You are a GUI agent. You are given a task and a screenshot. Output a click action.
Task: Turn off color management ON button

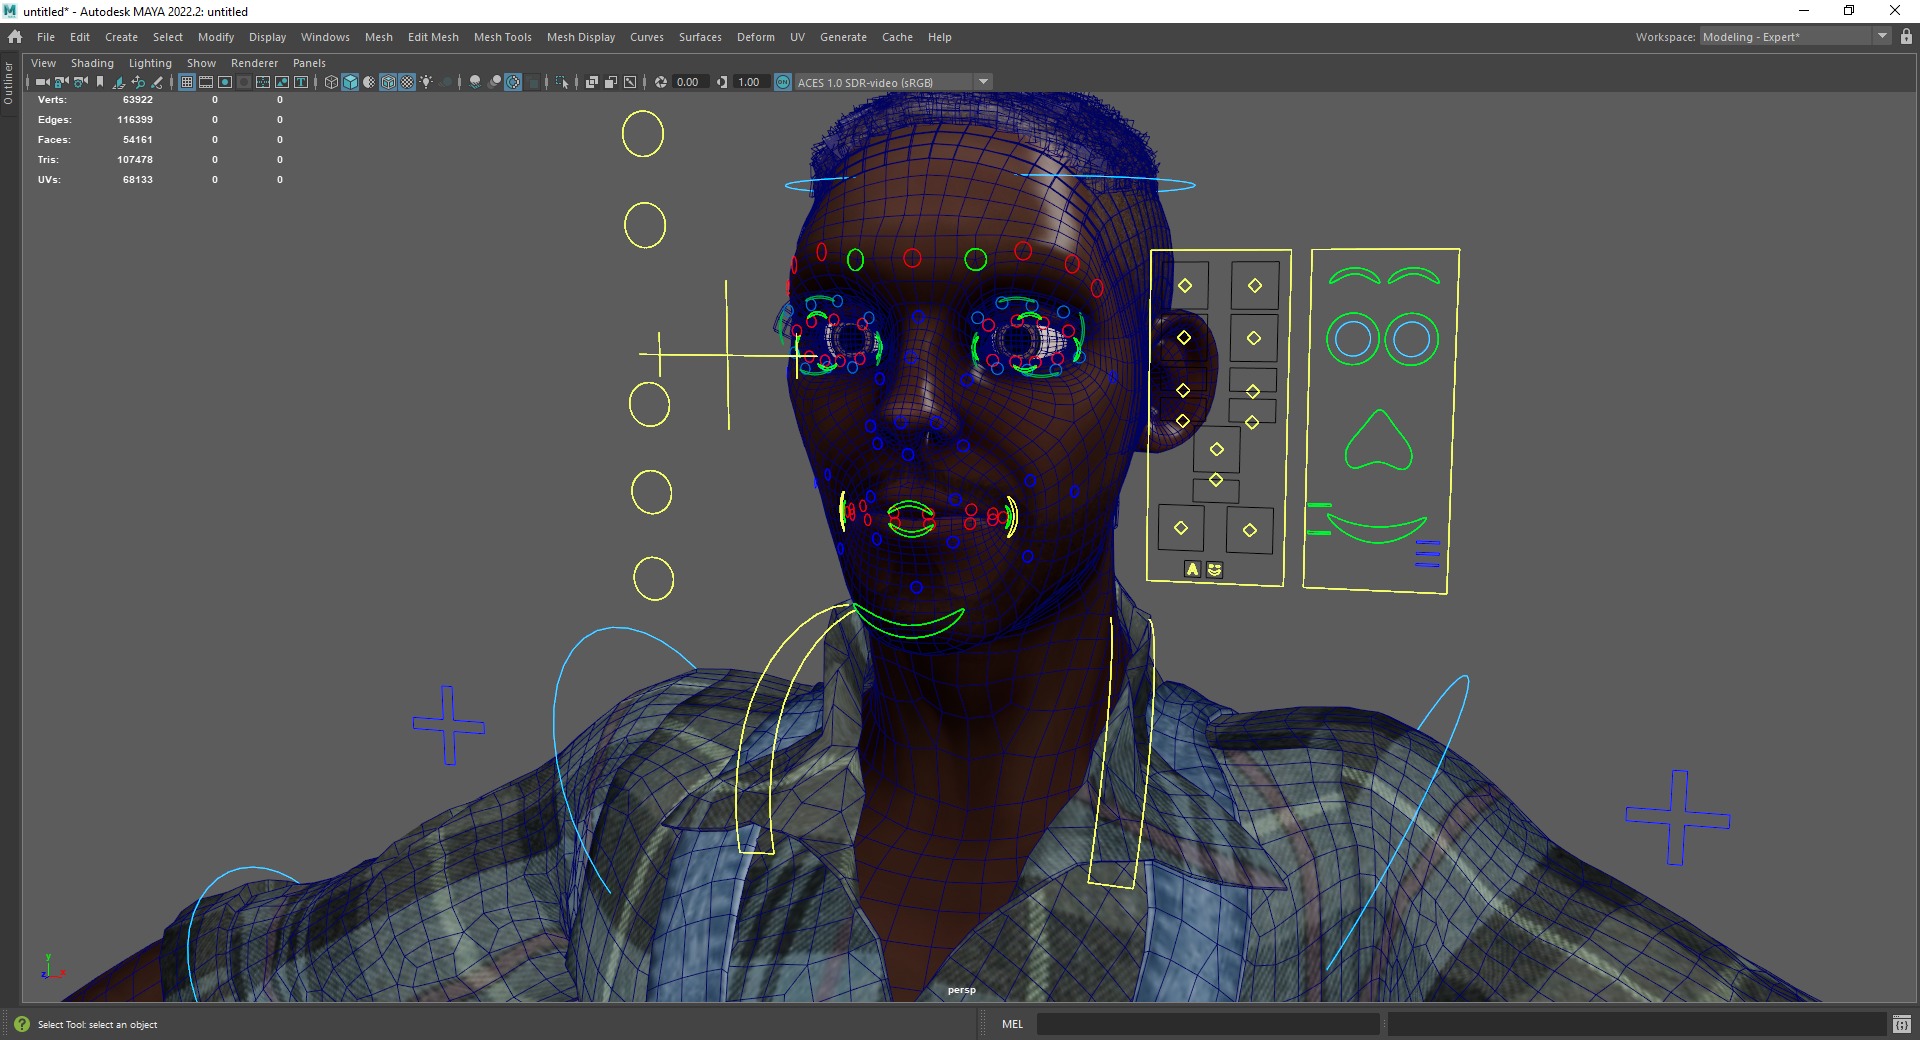click(783, 82)
